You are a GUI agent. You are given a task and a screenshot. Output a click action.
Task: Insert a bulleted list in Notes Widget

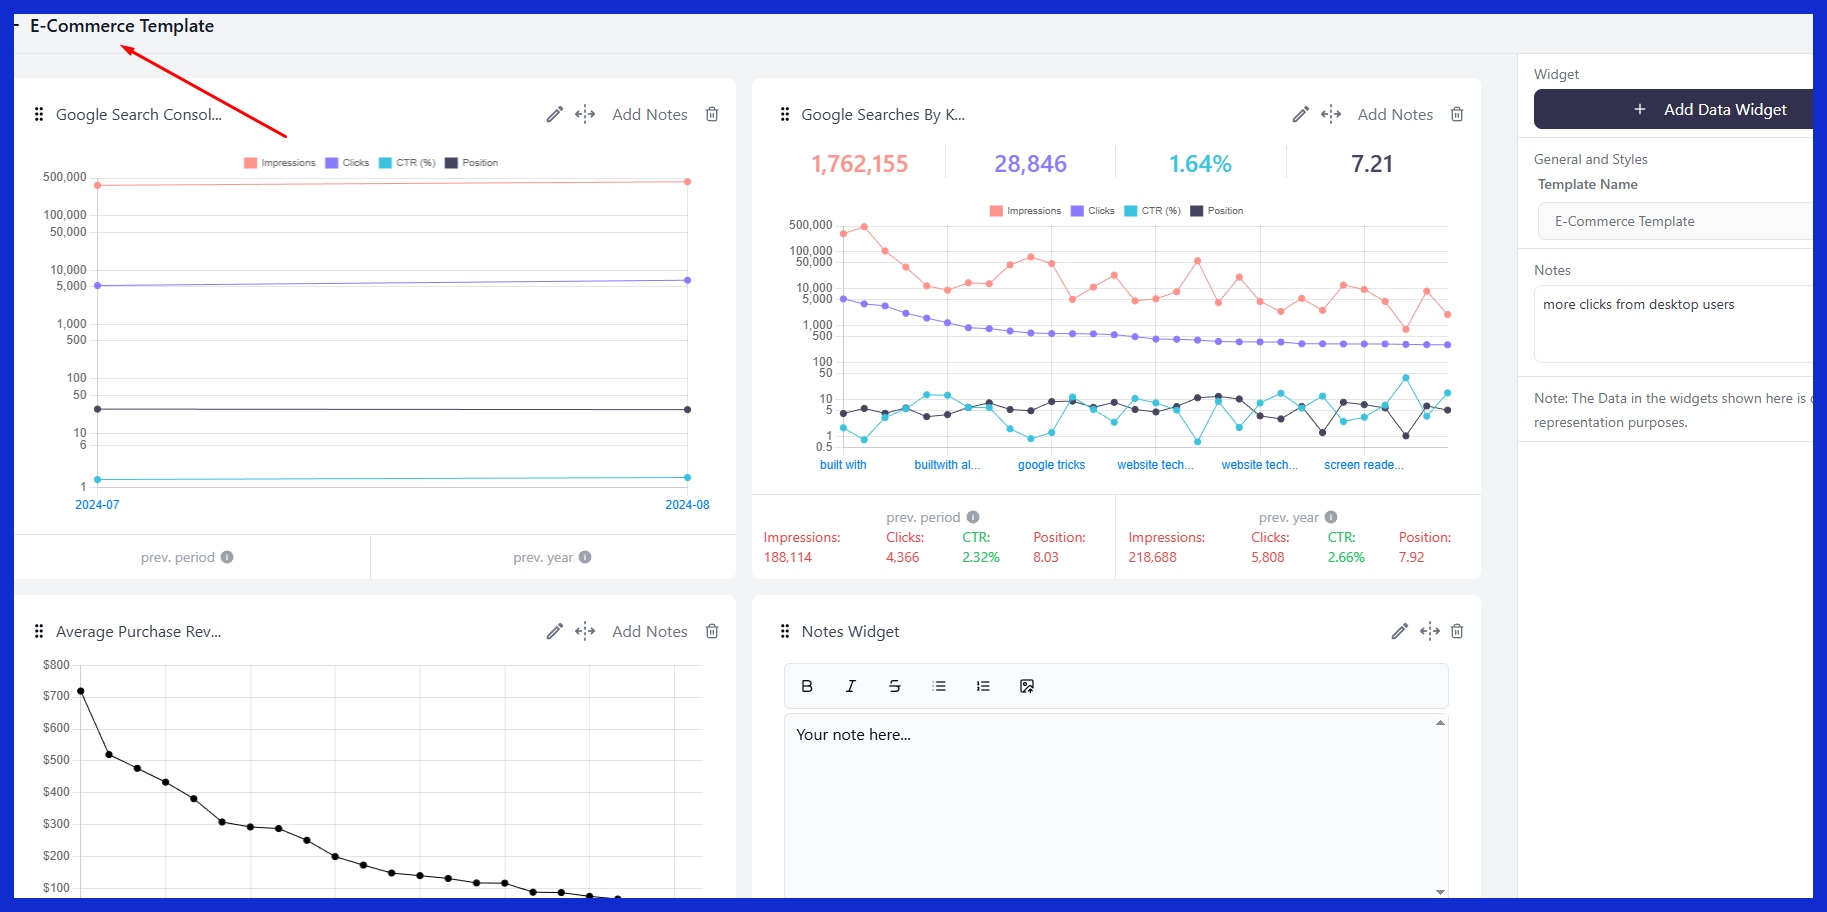click(x=939, y=686)
